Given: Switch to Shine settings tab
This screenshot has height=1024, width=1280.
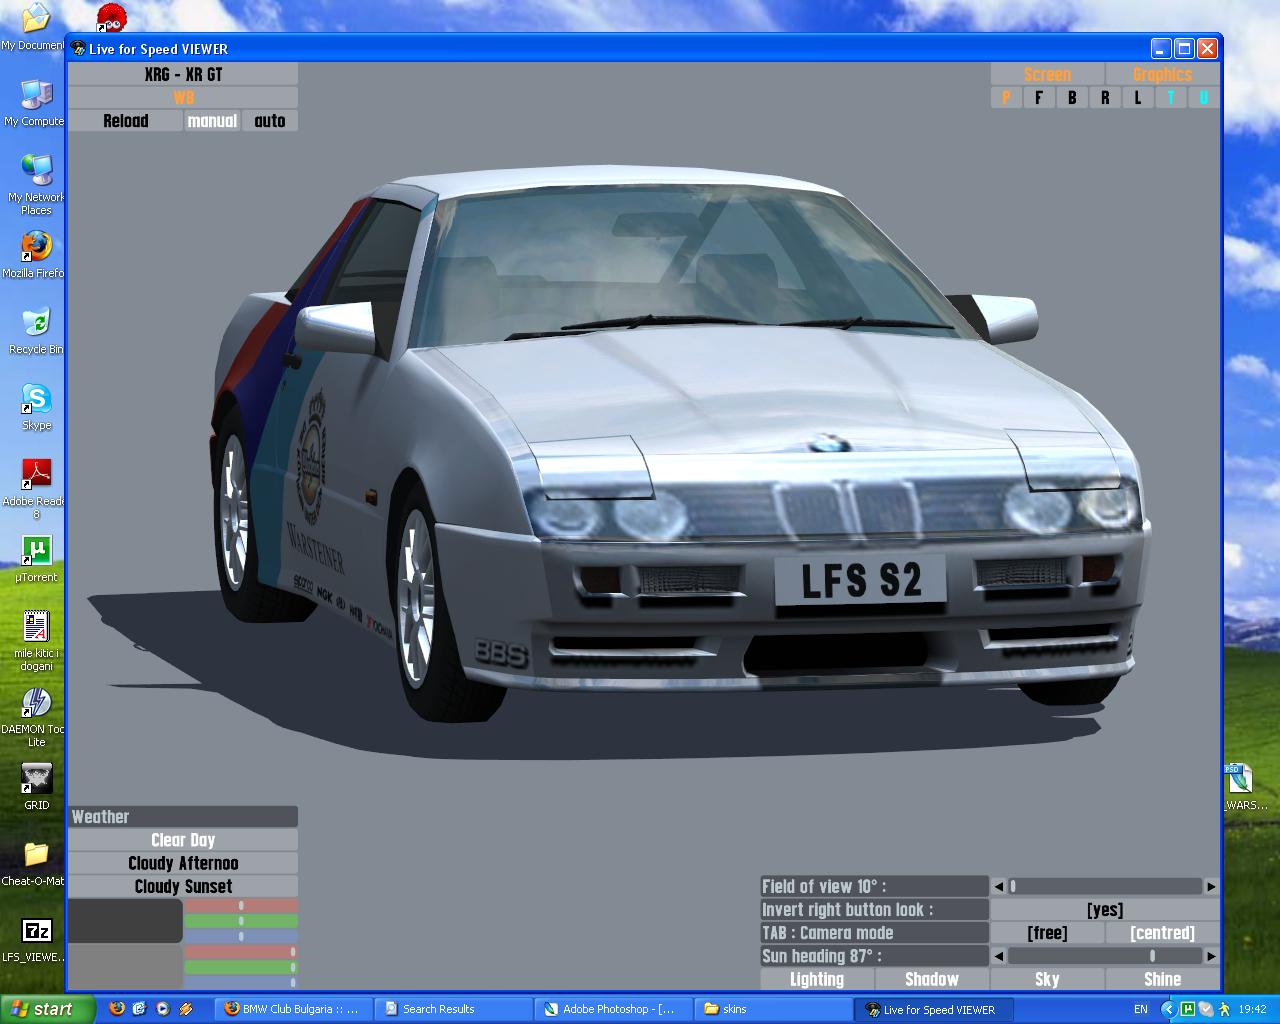Looking at the screenshot, I should pos(1162,980).
